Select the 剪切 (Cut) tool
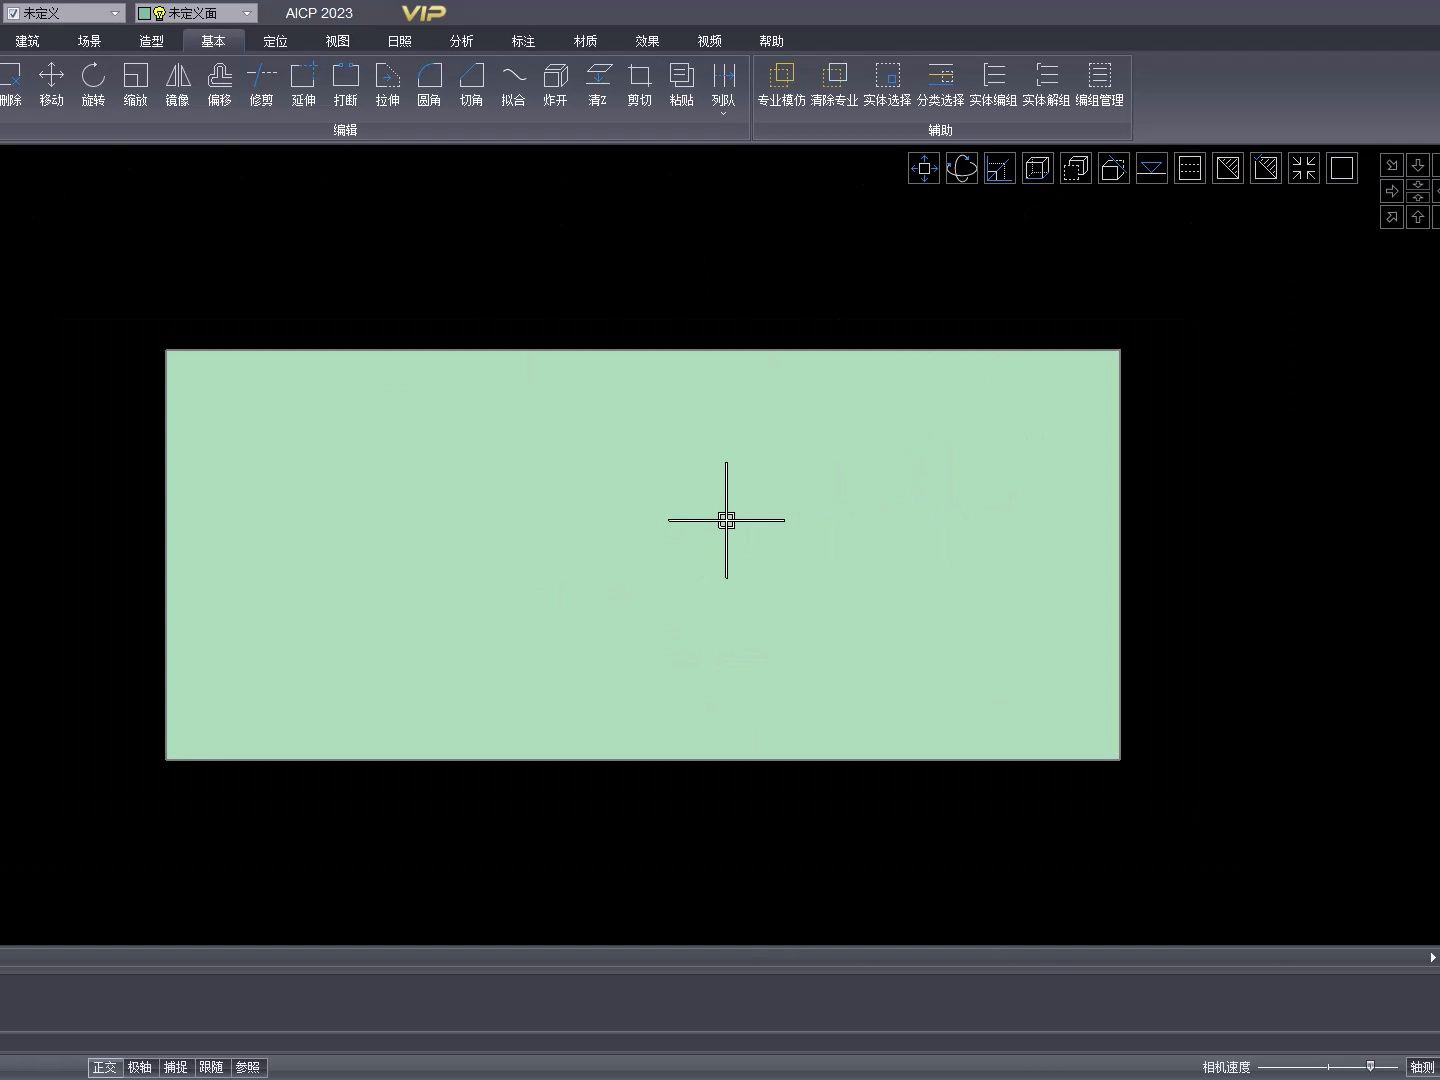Viewport: 1440px width, 1080px height. pyautogui.click(x=639, y=85)
